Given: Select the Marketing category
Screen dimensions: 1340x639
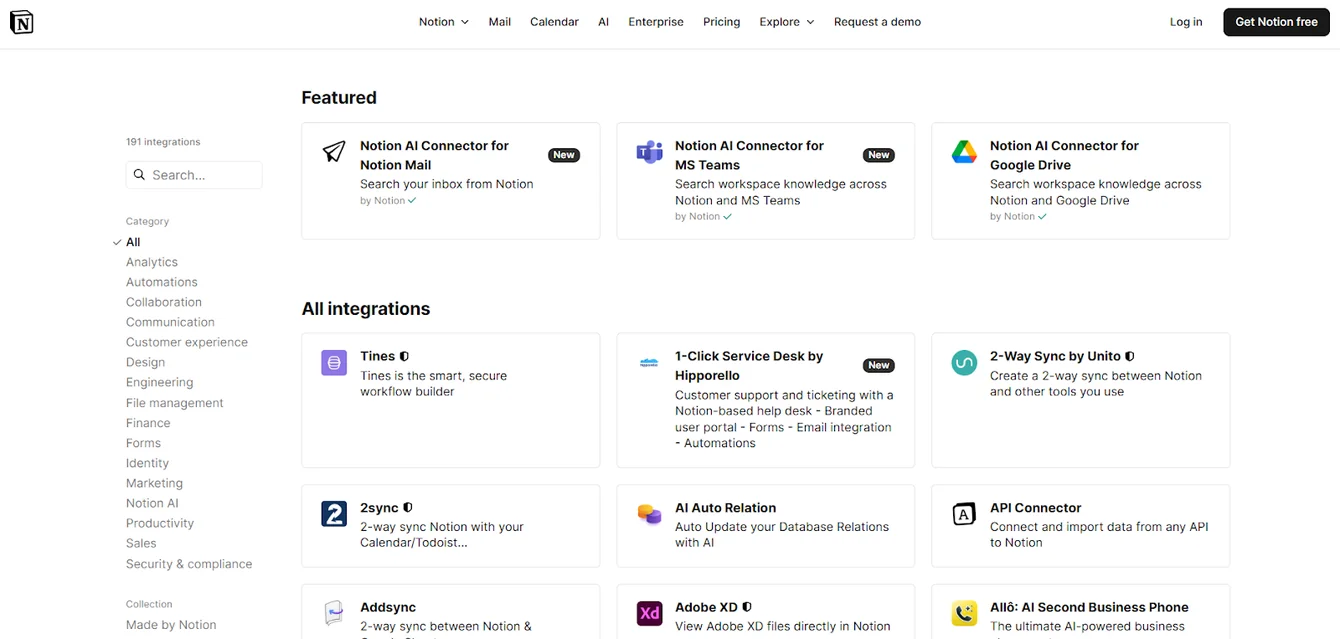Looking at the screenshot, I should tap(154, 483).
